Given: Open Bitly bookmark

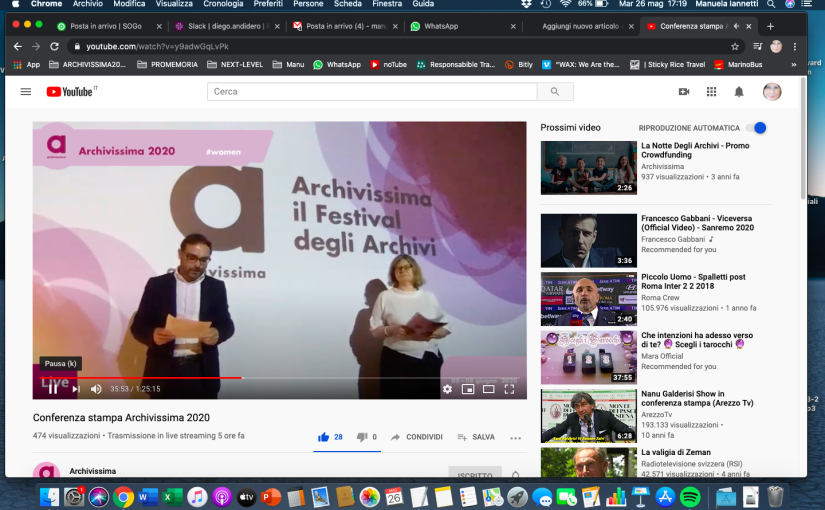Looking at the screenshot, I should coord(519,65).
